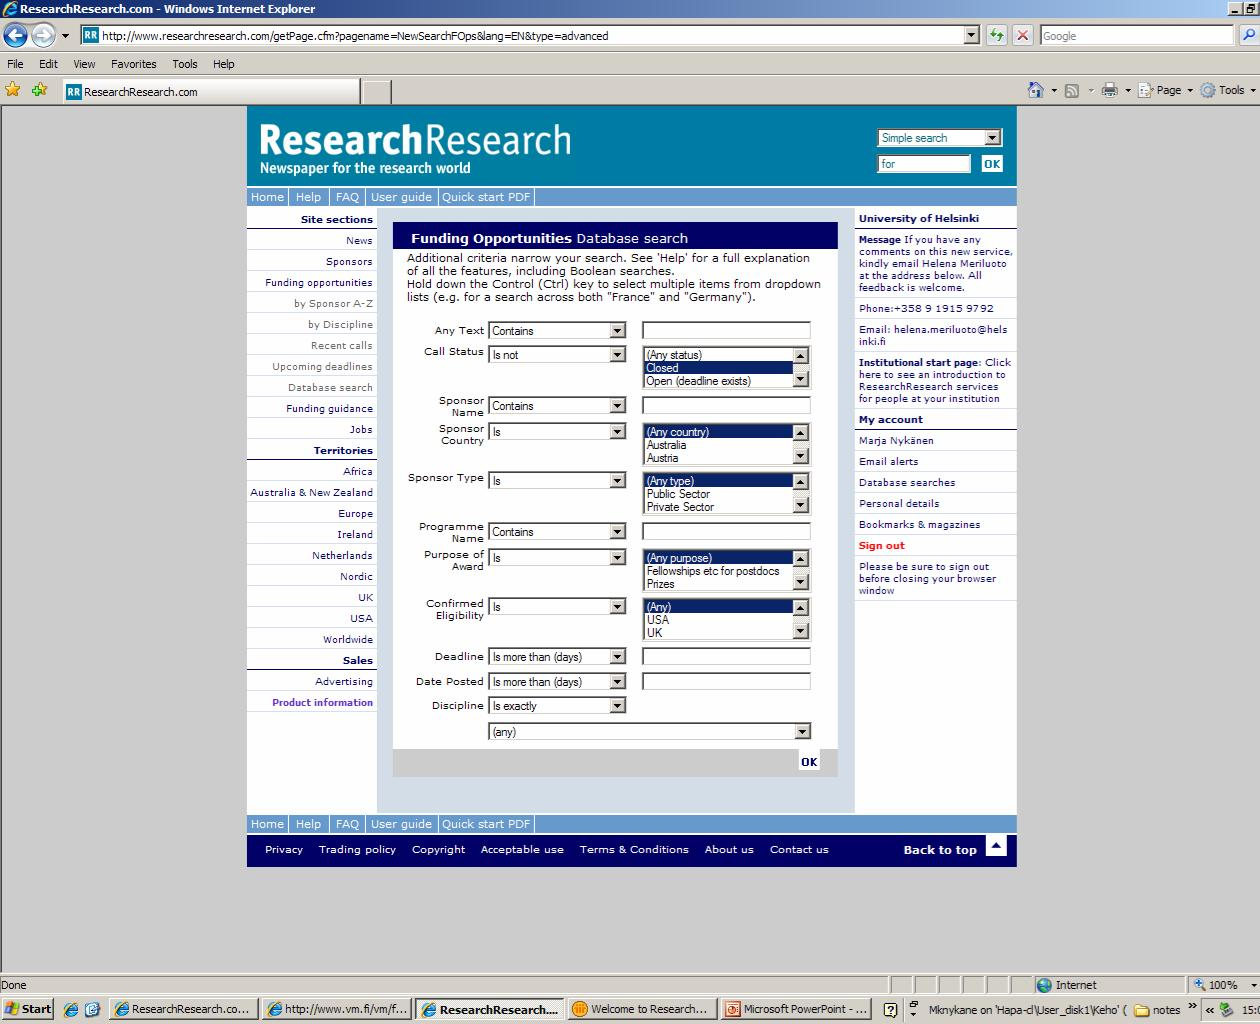Screen dimensions: 1260x1024
Task: Click the Sign out link
Action: coord(881,546)
